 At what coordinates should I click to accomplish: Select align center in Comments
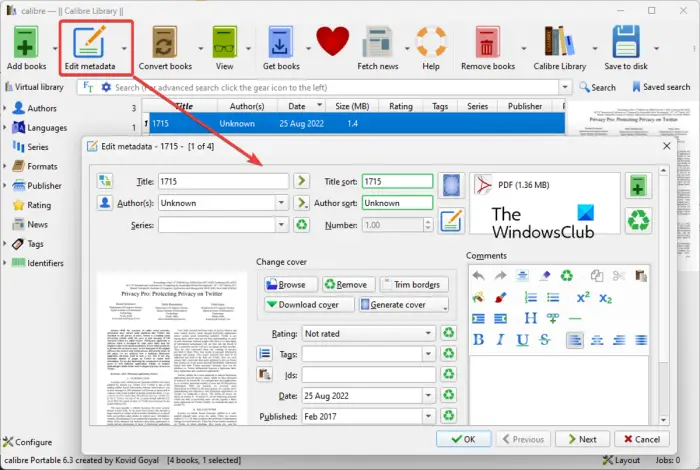(597, 340)
